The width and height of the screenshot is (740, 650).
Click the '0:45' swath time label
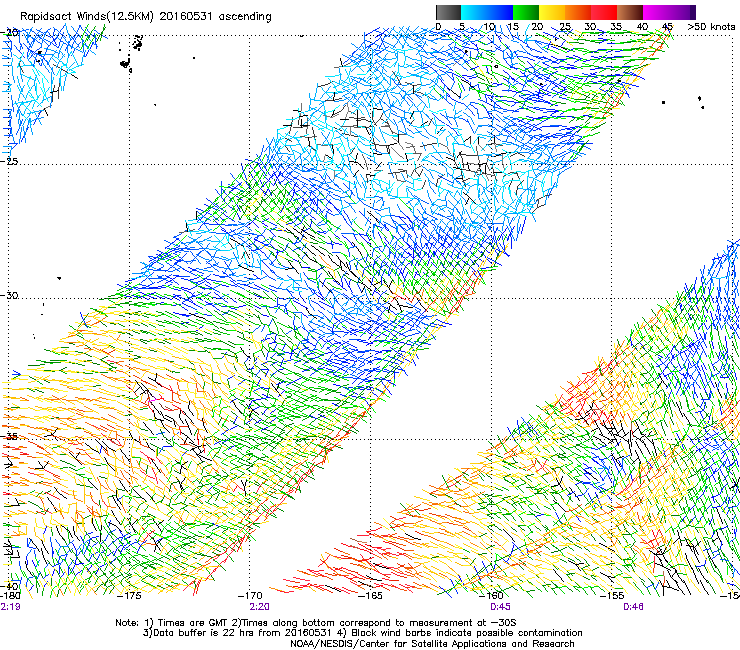[x=500, y=607]
